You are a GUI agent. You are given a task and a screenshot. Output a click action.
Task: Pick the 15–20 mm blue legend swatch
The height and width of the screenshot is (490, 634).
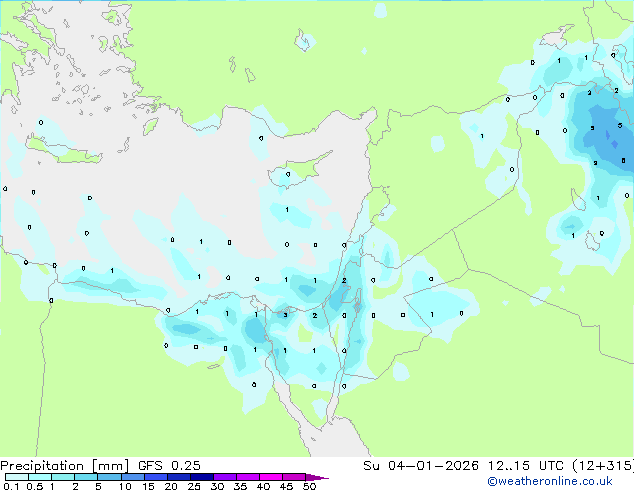click(156, 477)
